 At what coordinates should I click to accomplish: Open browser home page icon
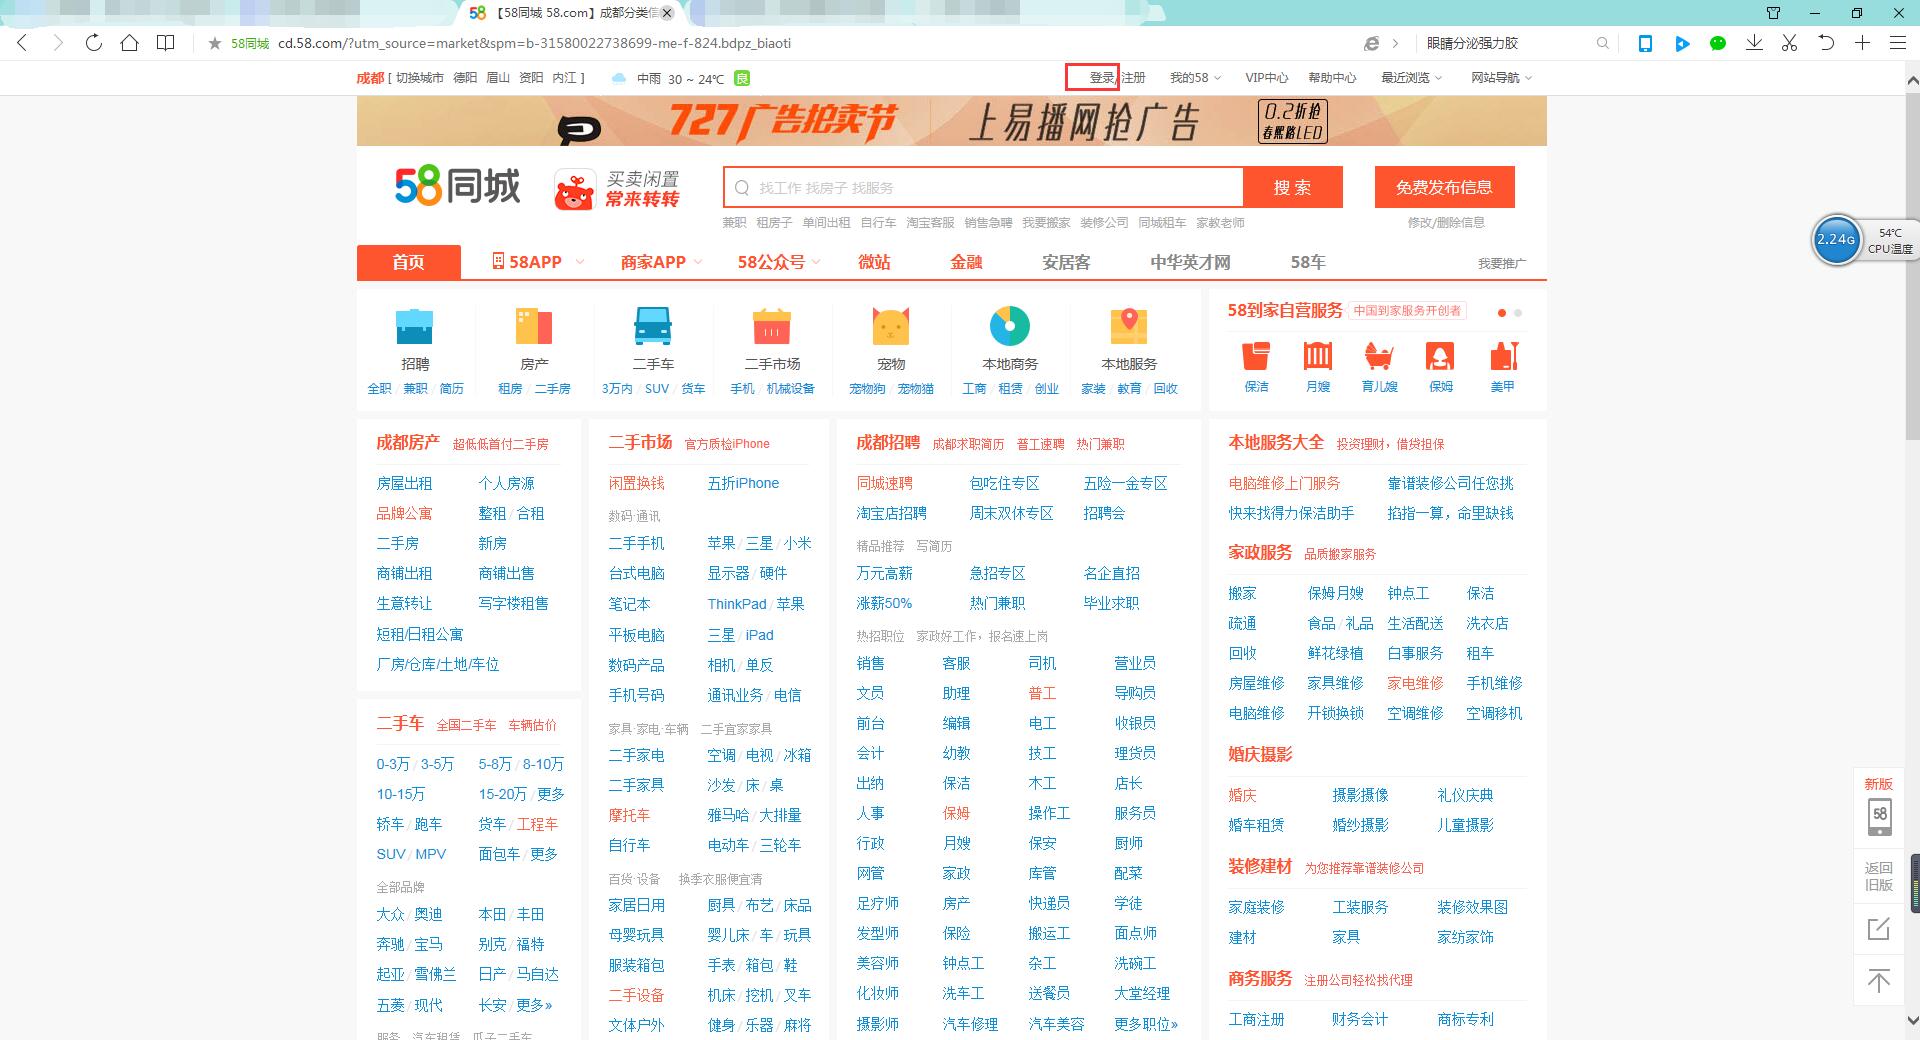(x=130, y=43)
